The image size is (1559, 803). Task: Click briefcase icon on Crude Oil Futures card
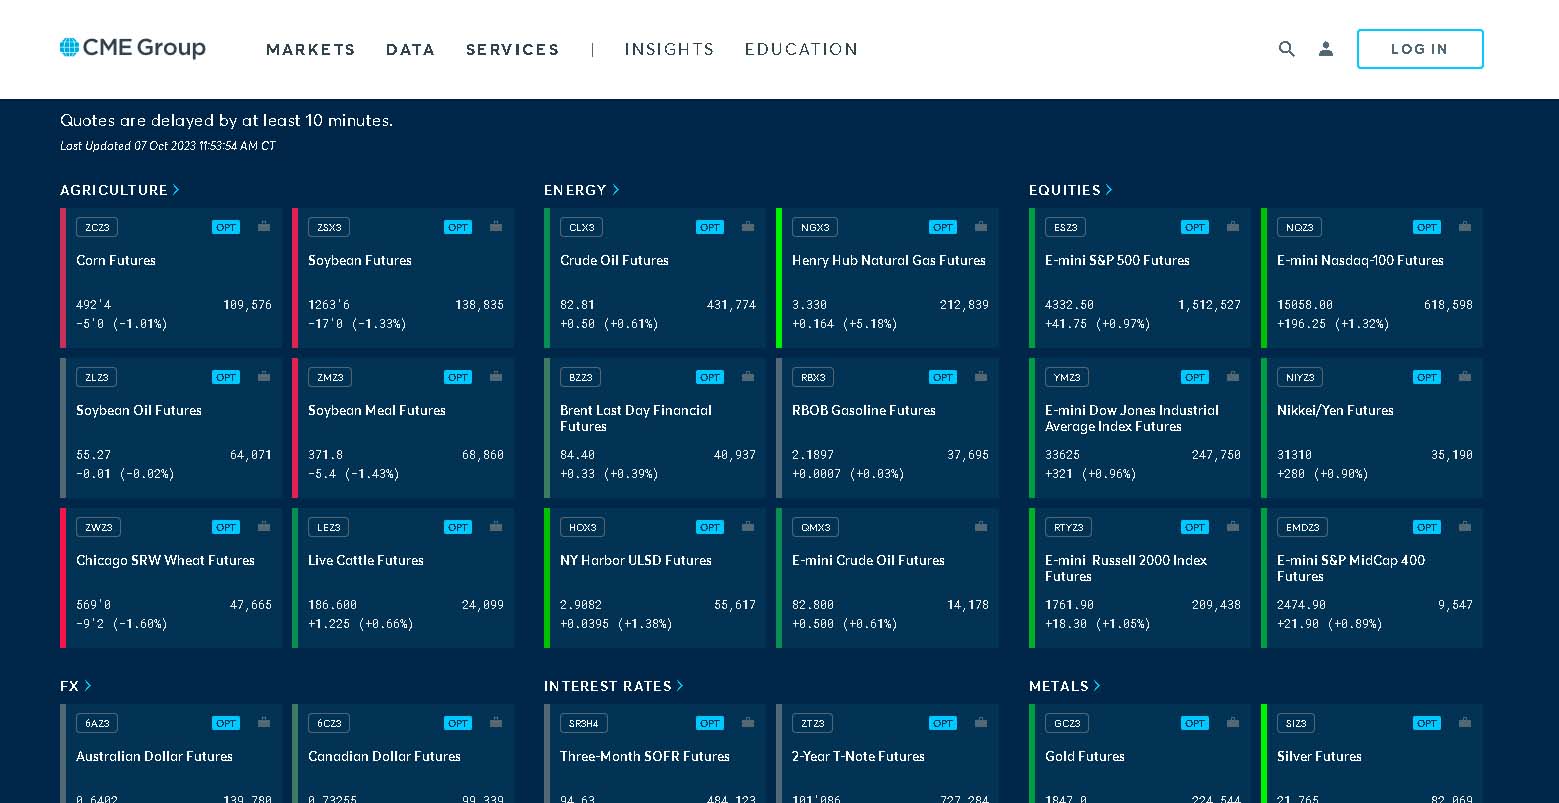[748, 227]
